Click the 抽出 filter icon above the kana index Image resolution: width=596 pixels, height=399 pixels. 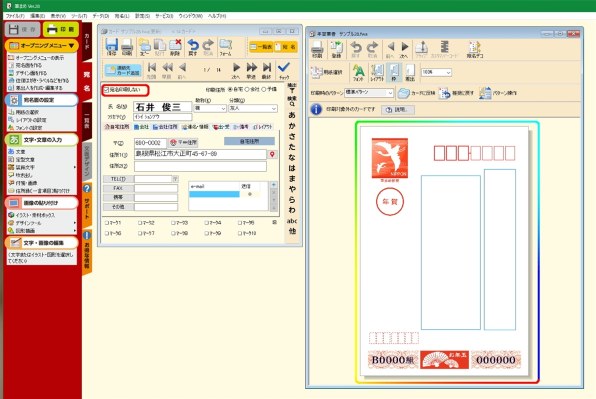coord(292,88)
